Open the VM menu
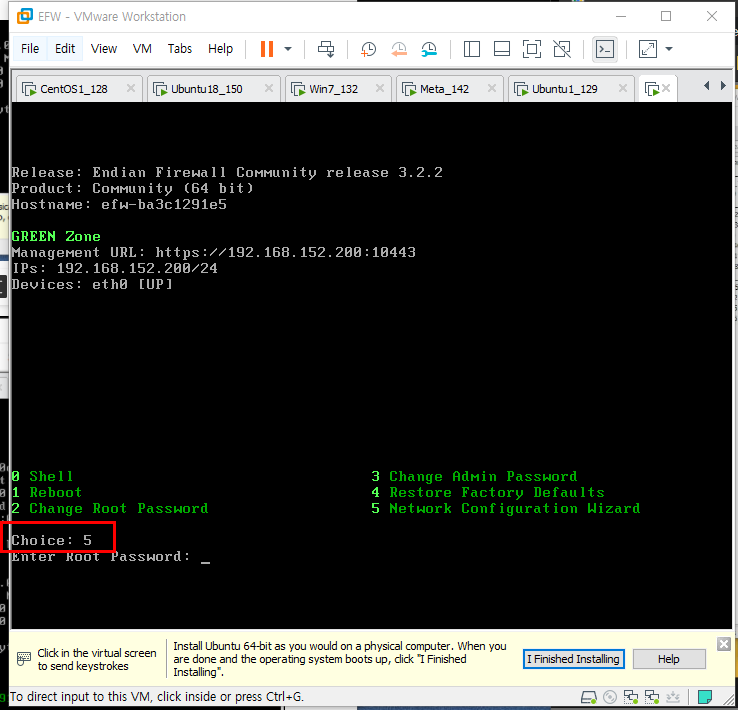 click(142, 48)
